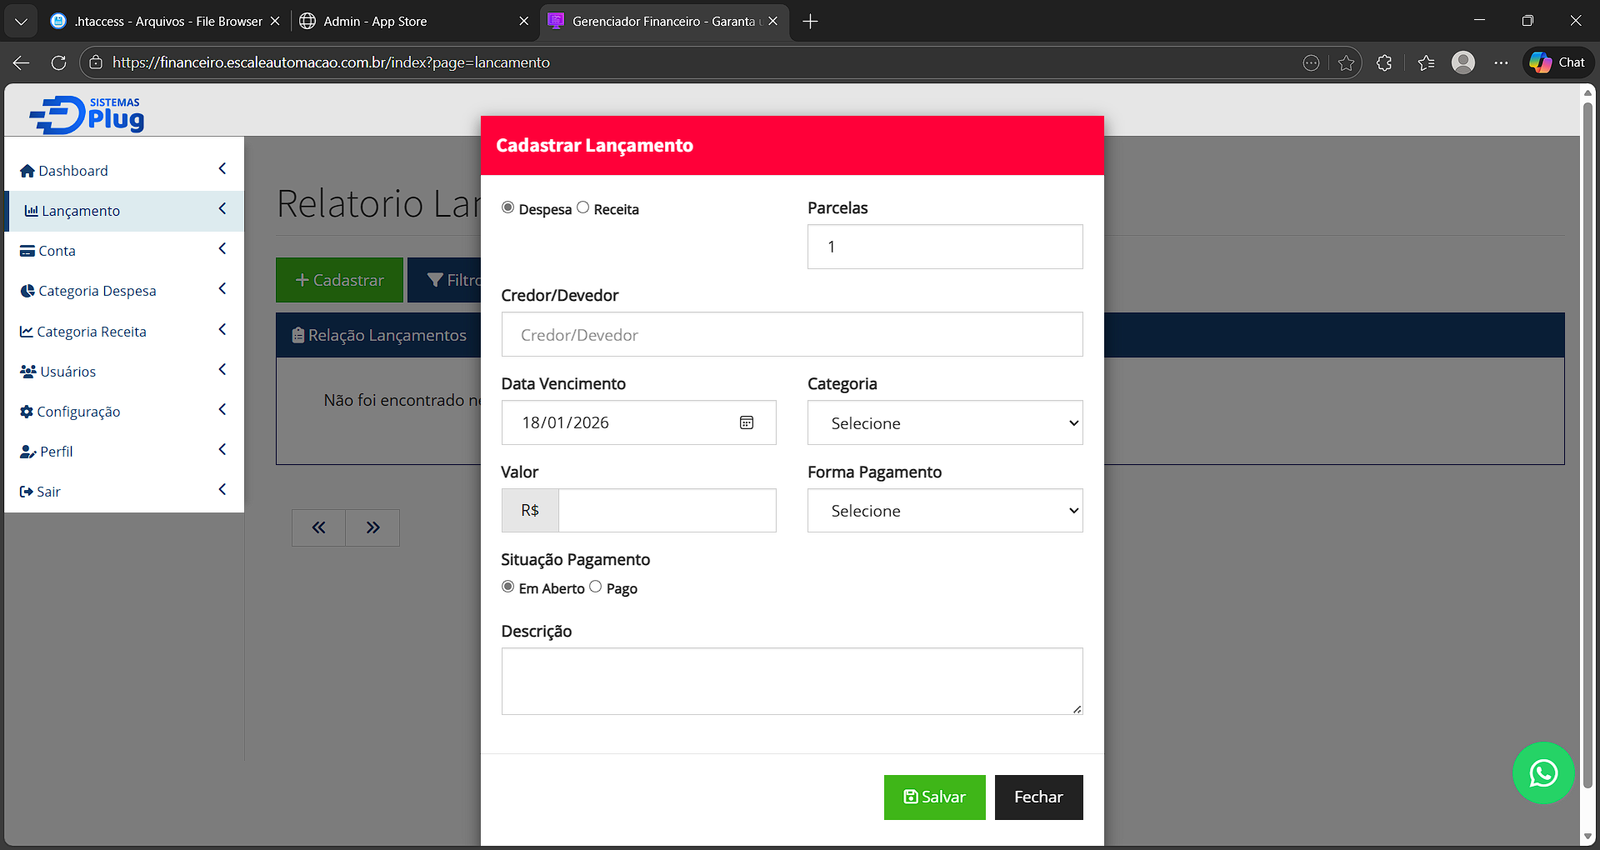Screen dimensions: 1600x850
Task: Click the Sistemas Plug logo
Action: coord(88,114)
